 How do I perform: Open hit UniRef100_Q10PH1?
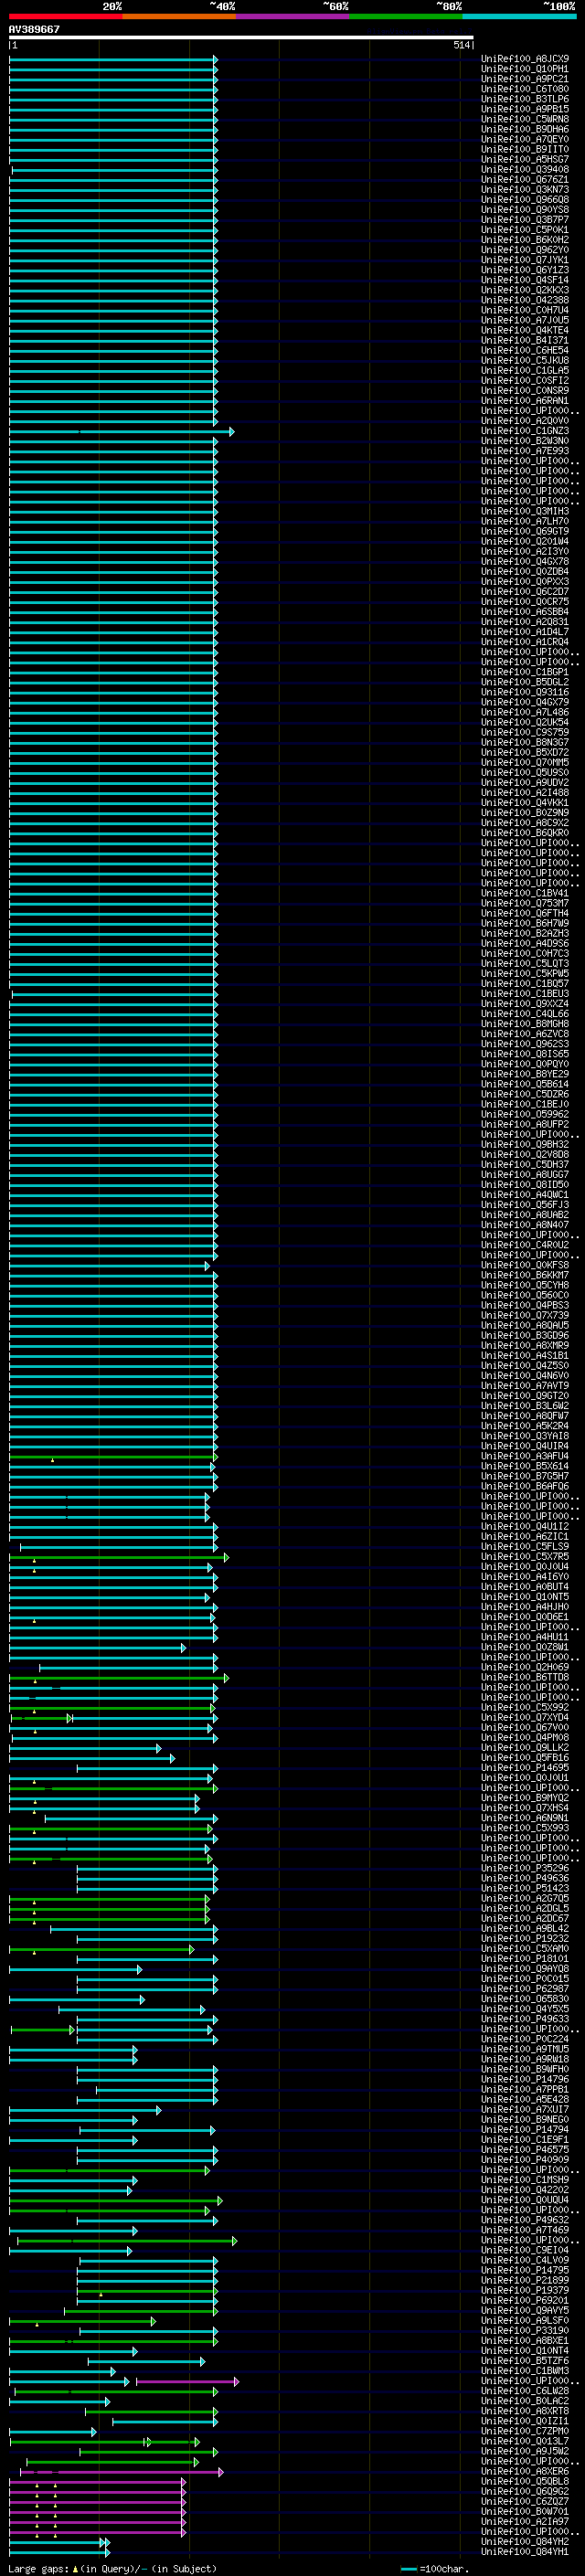coord(525,69)
